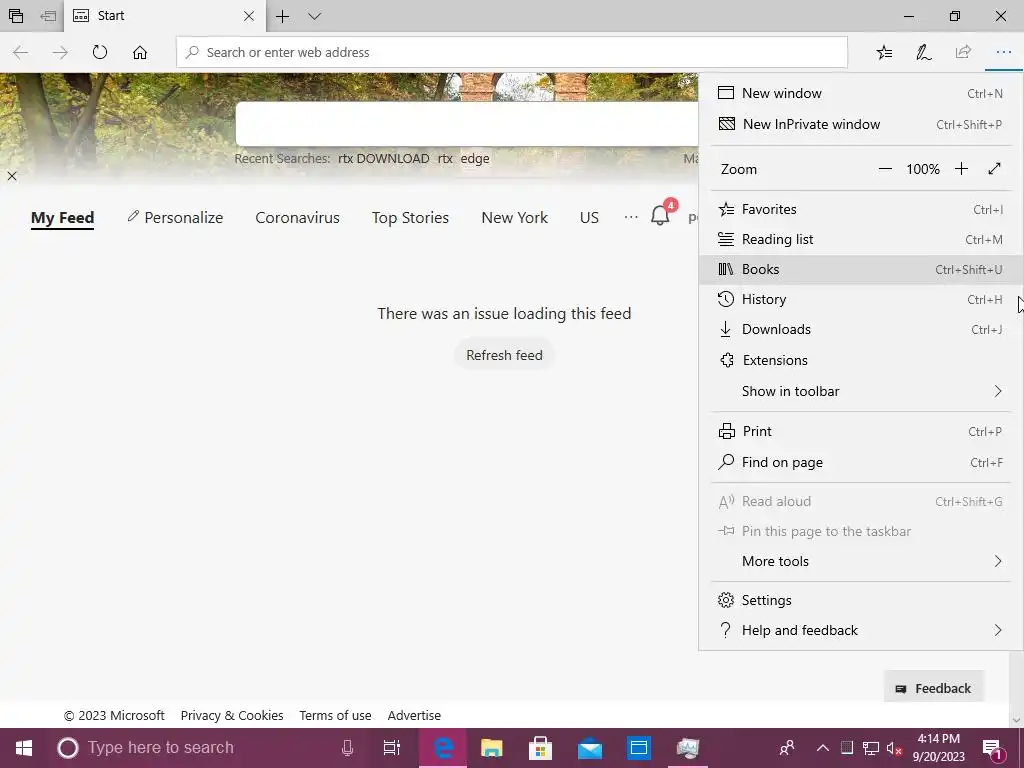Open Settings from the menu
1024x768 pixels.
(861, 600)
